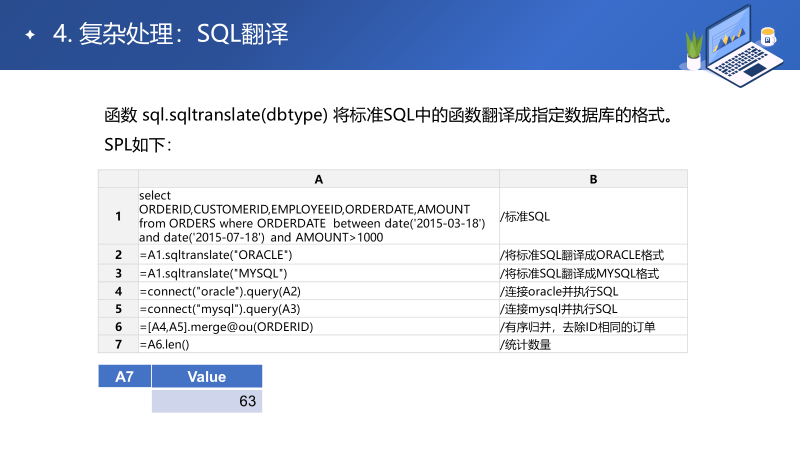Screen dimensions: 800x450
Task: Select row header 7 in the SPL grid
Action: click(x=118, y=345)
